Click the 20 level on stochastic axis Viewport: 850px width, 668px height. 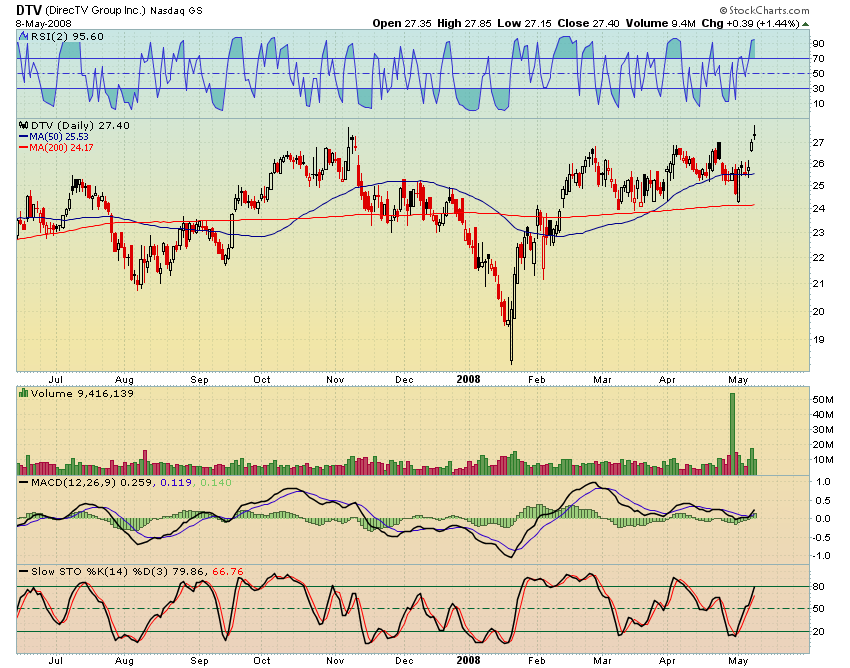[x=818, y=632]
